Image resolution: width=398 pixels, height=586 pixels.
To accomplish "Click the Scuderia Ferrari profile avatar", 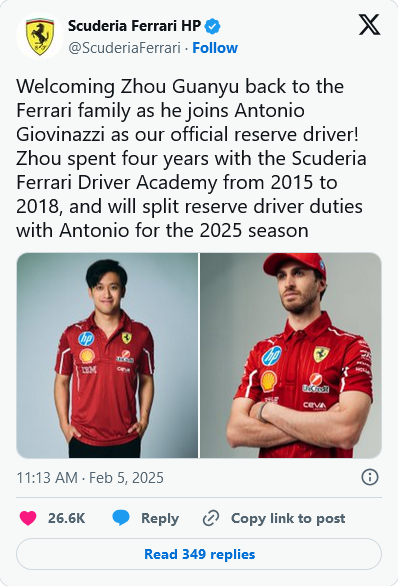I will pos(39,36).
